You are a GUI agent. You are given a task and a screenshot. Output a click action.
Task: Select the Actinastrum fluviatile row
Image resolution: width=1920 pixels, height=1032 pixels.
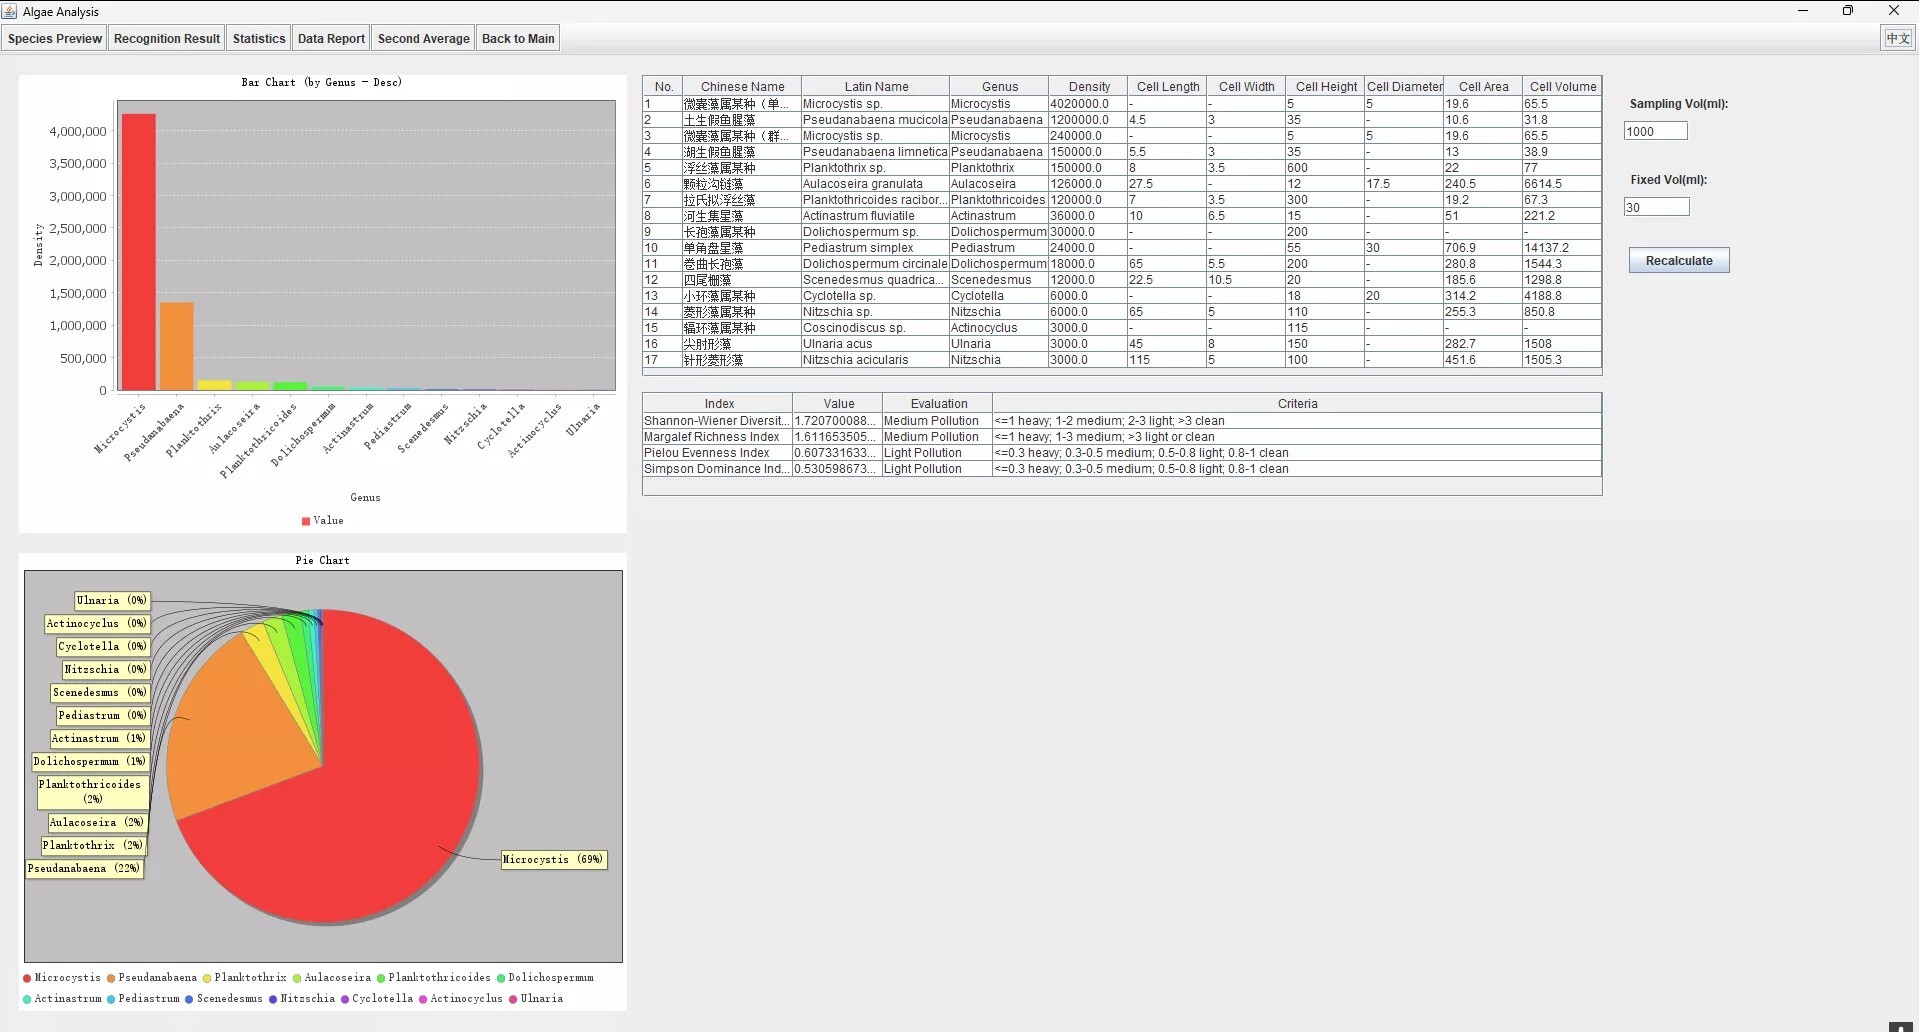tap(1122, 216)
